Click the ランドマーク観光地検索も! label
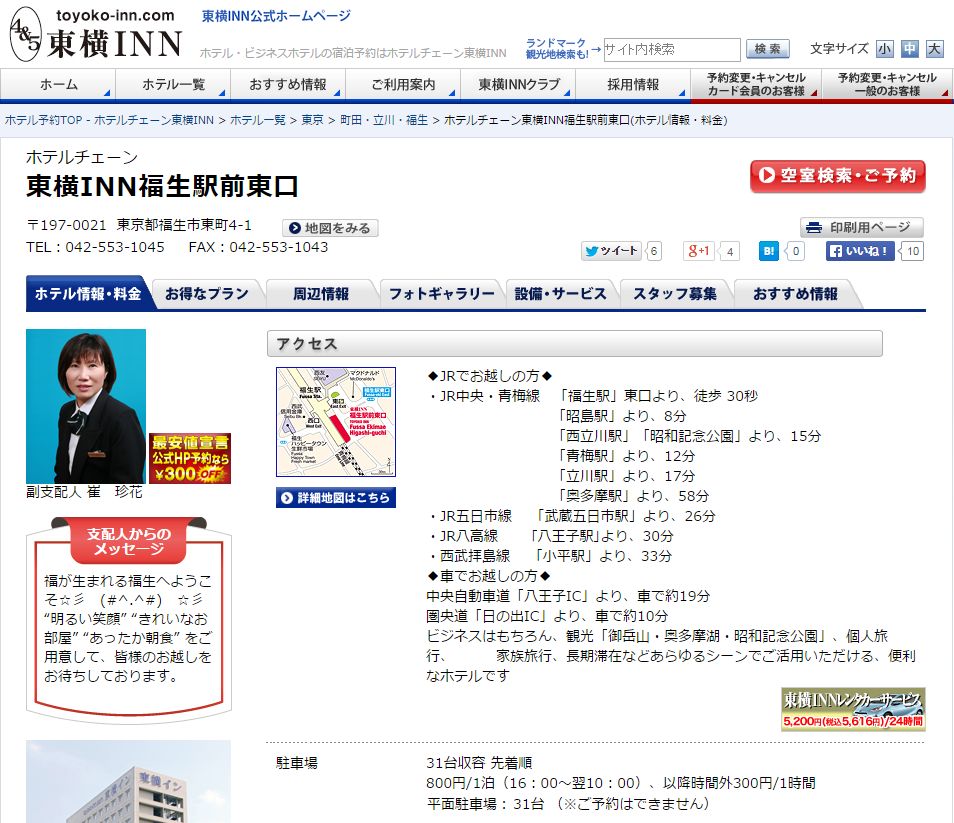This screenshot has width=954, height=823. coord(557,49)
